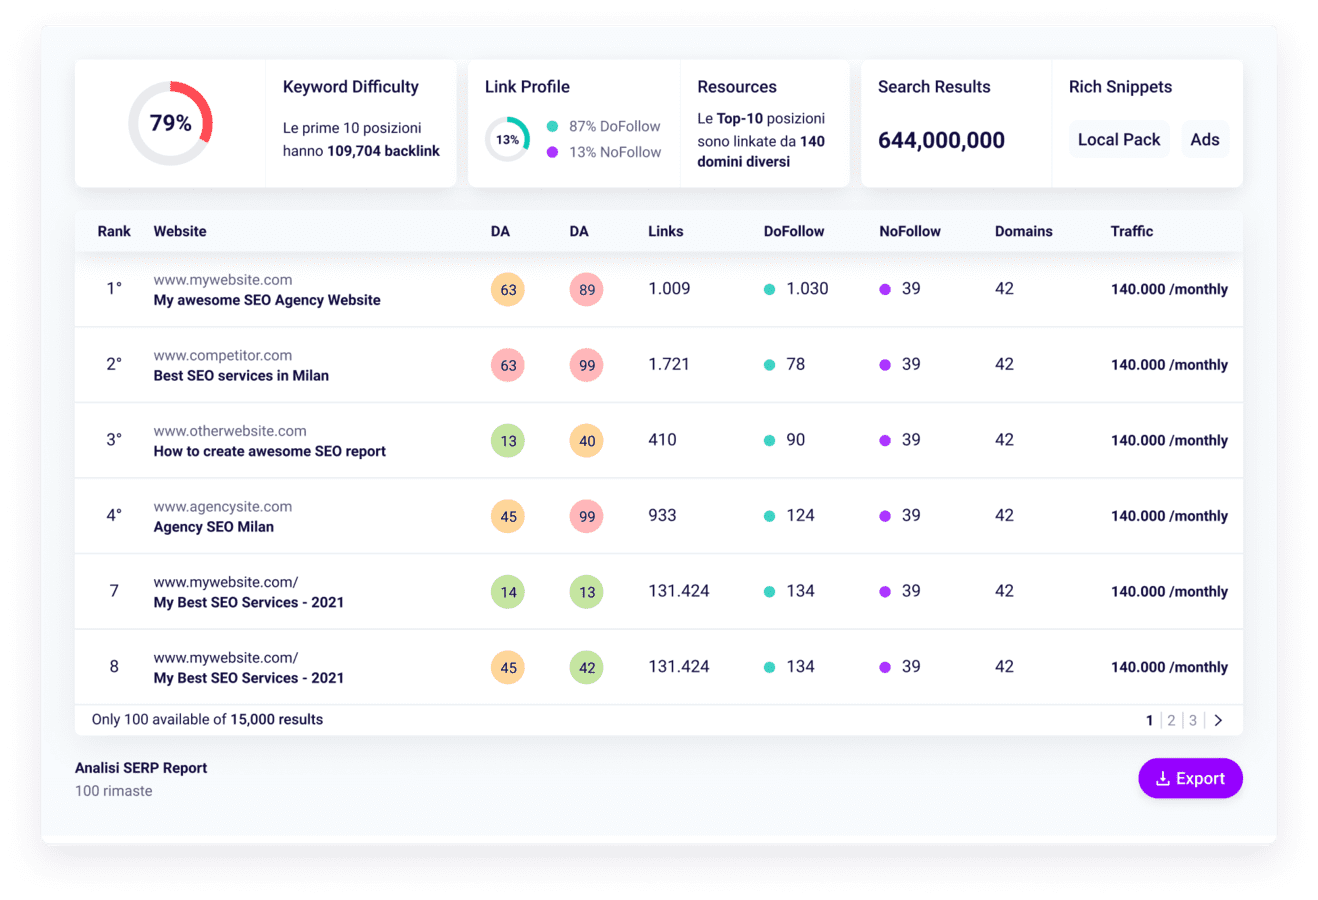Click the Link Profile 13% donut chart
The height and width of the screenshot is (900, 1318).
pos(507,138)
